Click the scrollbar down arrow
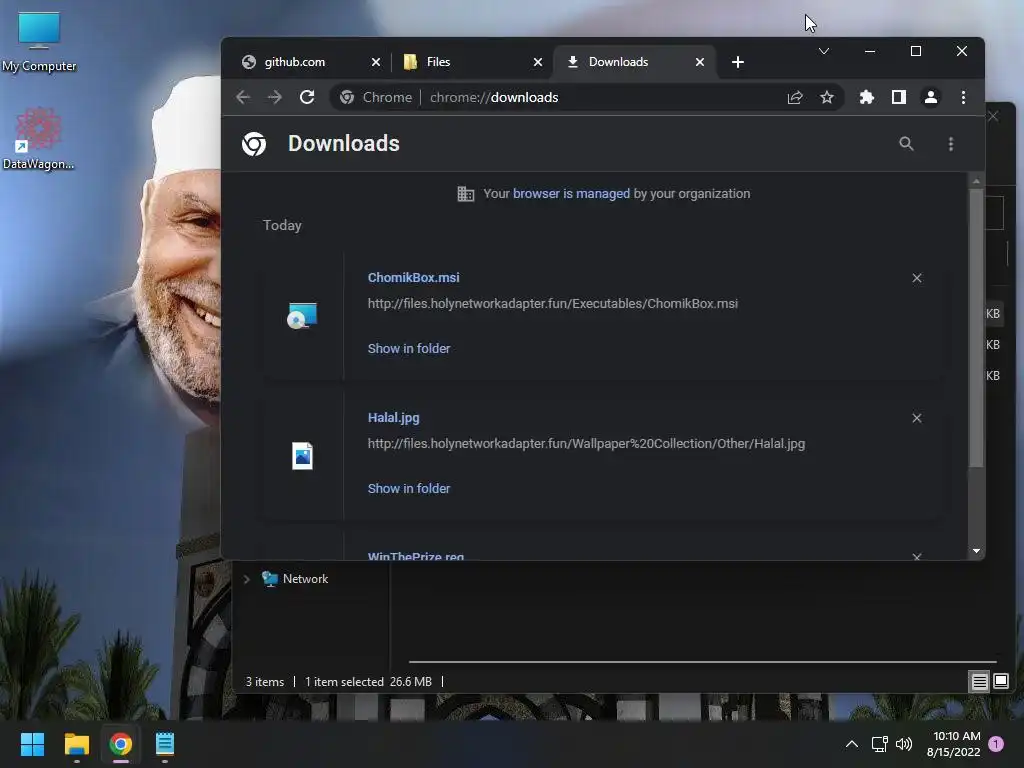 [x=976, y=551]
